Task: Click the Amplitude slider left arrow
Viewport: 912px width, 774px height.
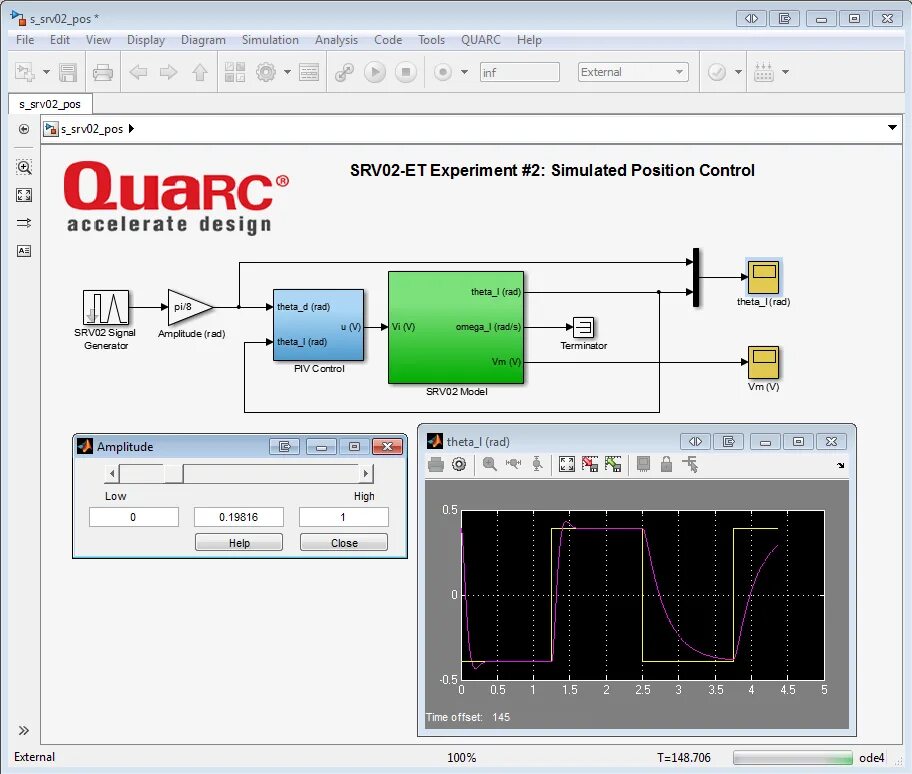Action: [112, 474]
